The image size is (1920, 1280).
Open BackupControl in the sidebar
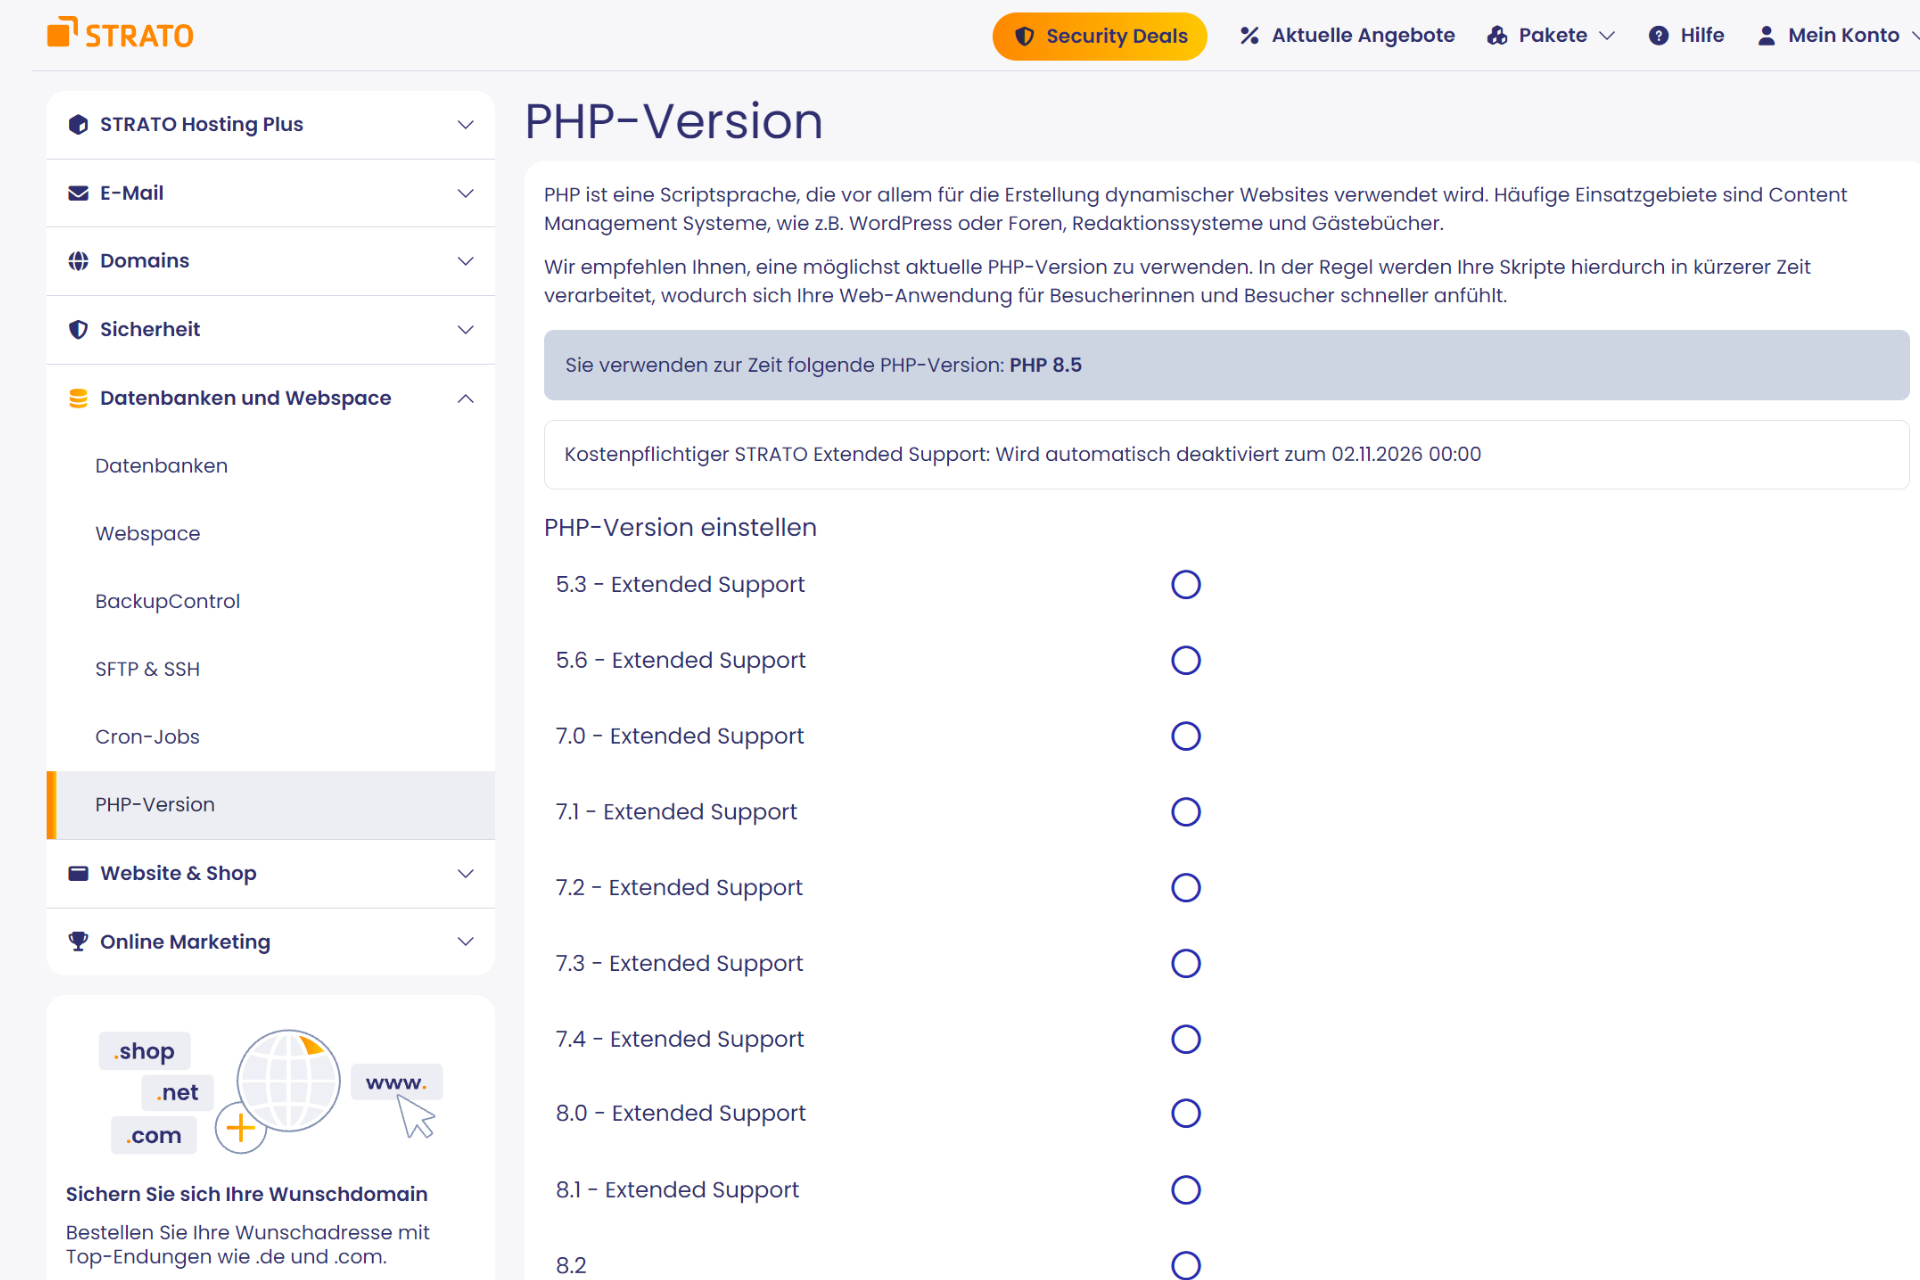coord(167,601)
